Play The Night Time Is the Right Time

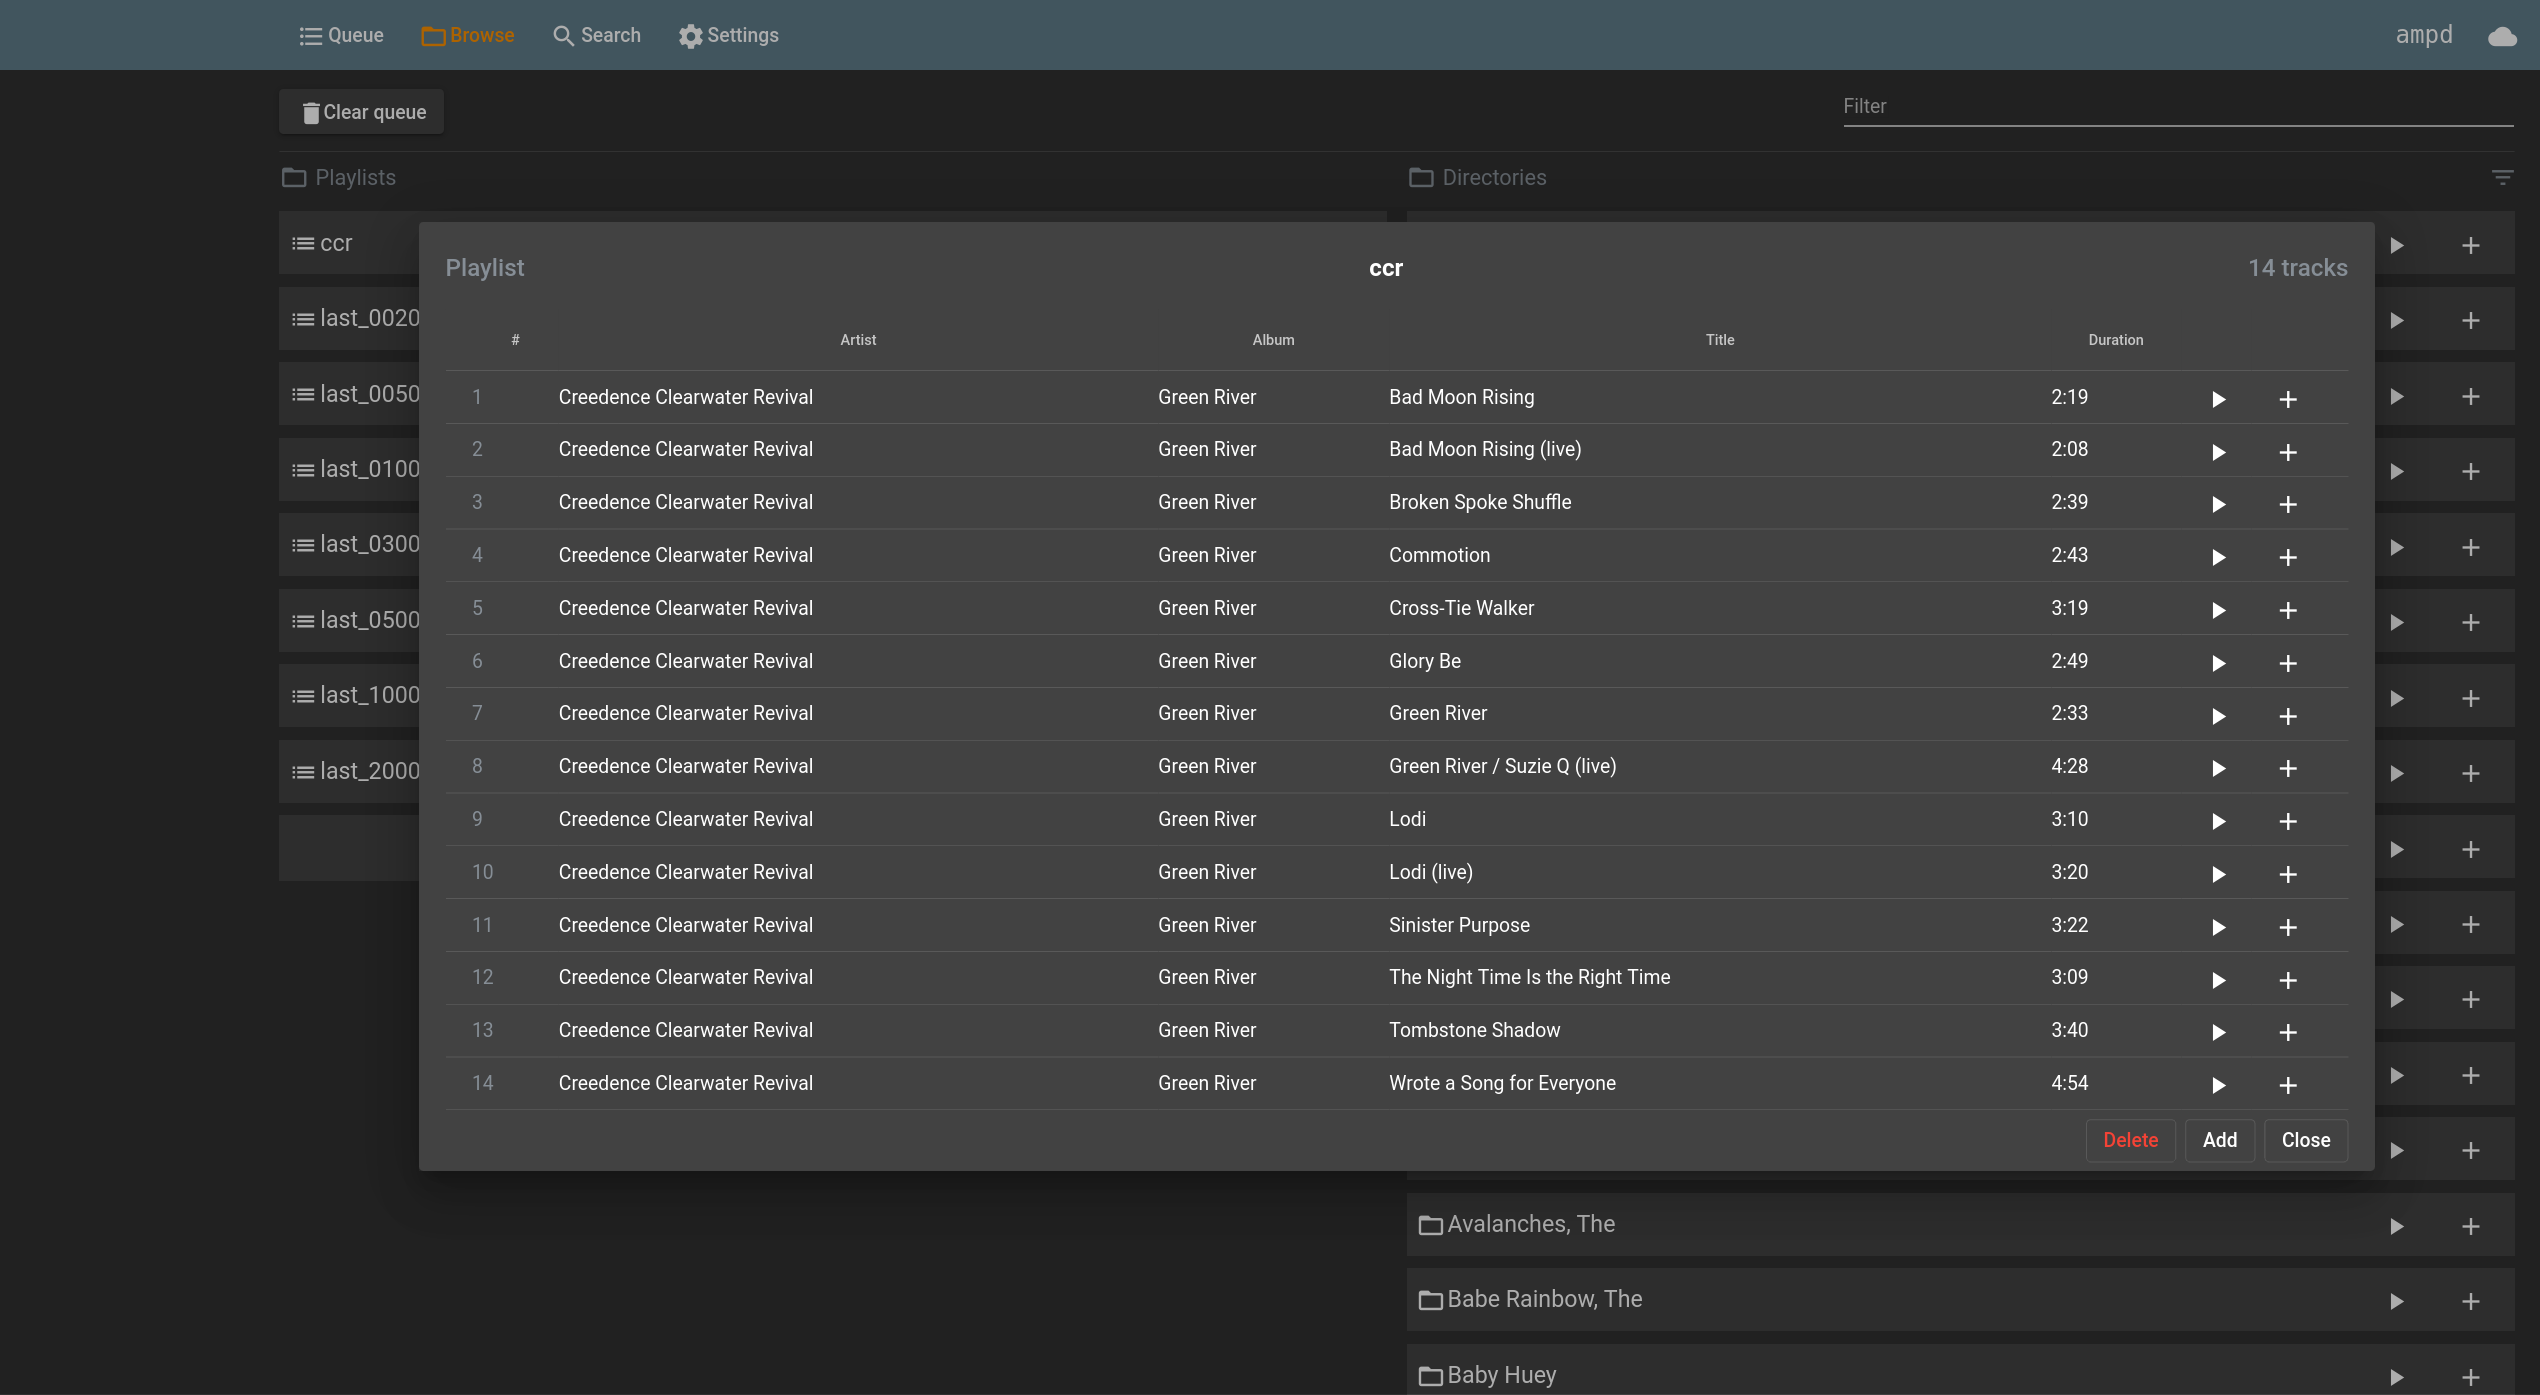coord(2218,980)
